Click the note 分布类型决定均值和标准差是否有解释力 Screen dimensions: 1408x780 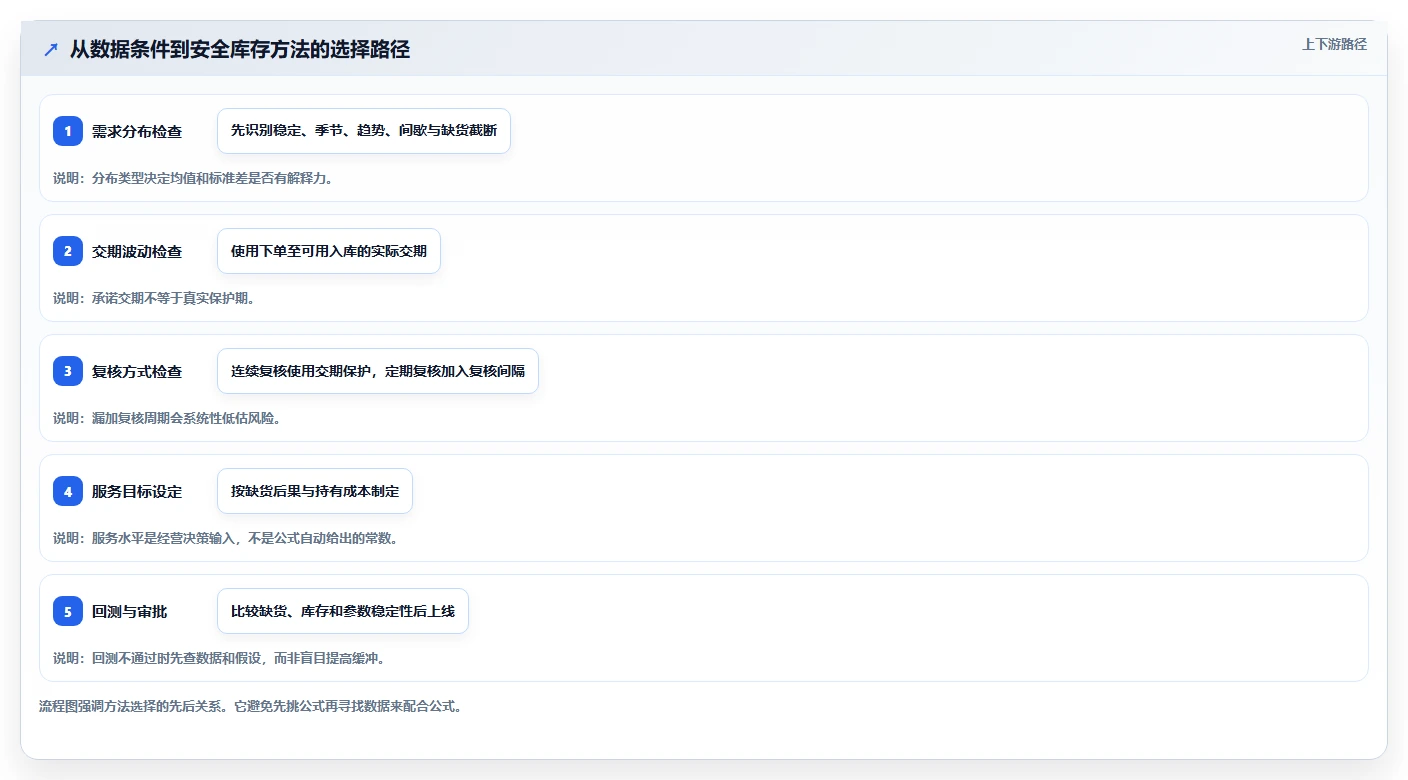coord(193,178)
